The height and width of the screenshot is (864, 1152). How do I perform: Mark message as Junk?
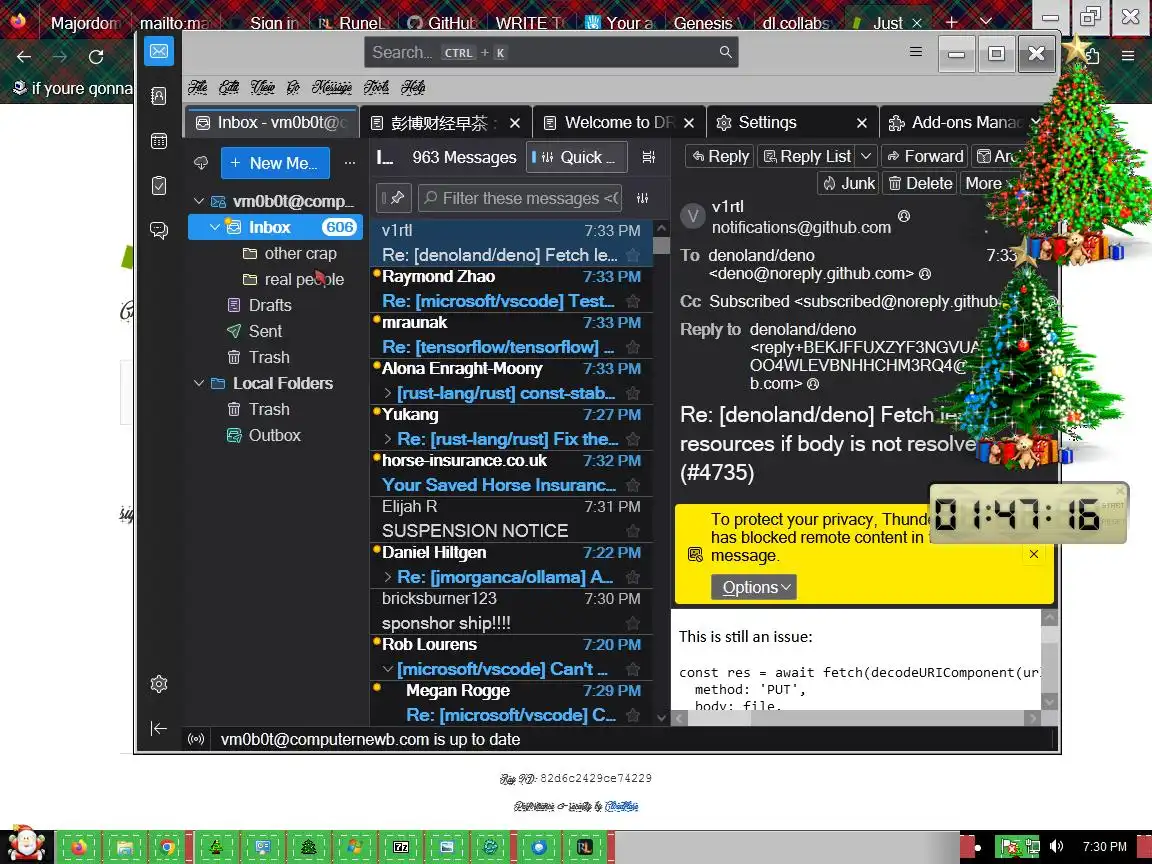click(849, 183)
